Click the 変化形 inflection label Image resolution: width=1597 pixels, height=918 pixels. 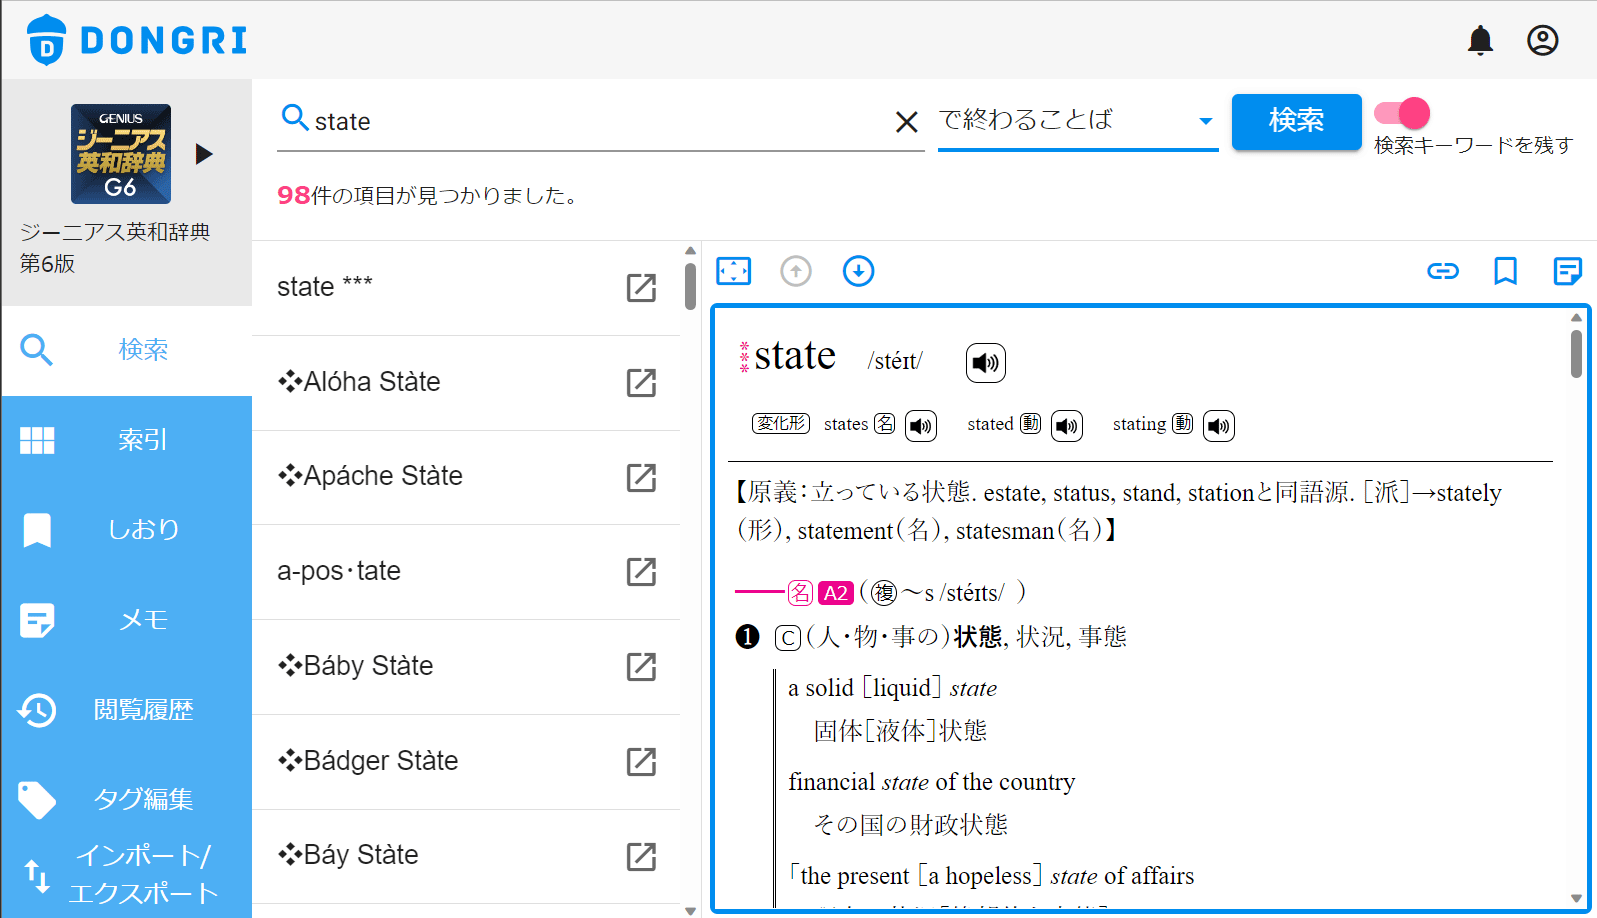781,423
